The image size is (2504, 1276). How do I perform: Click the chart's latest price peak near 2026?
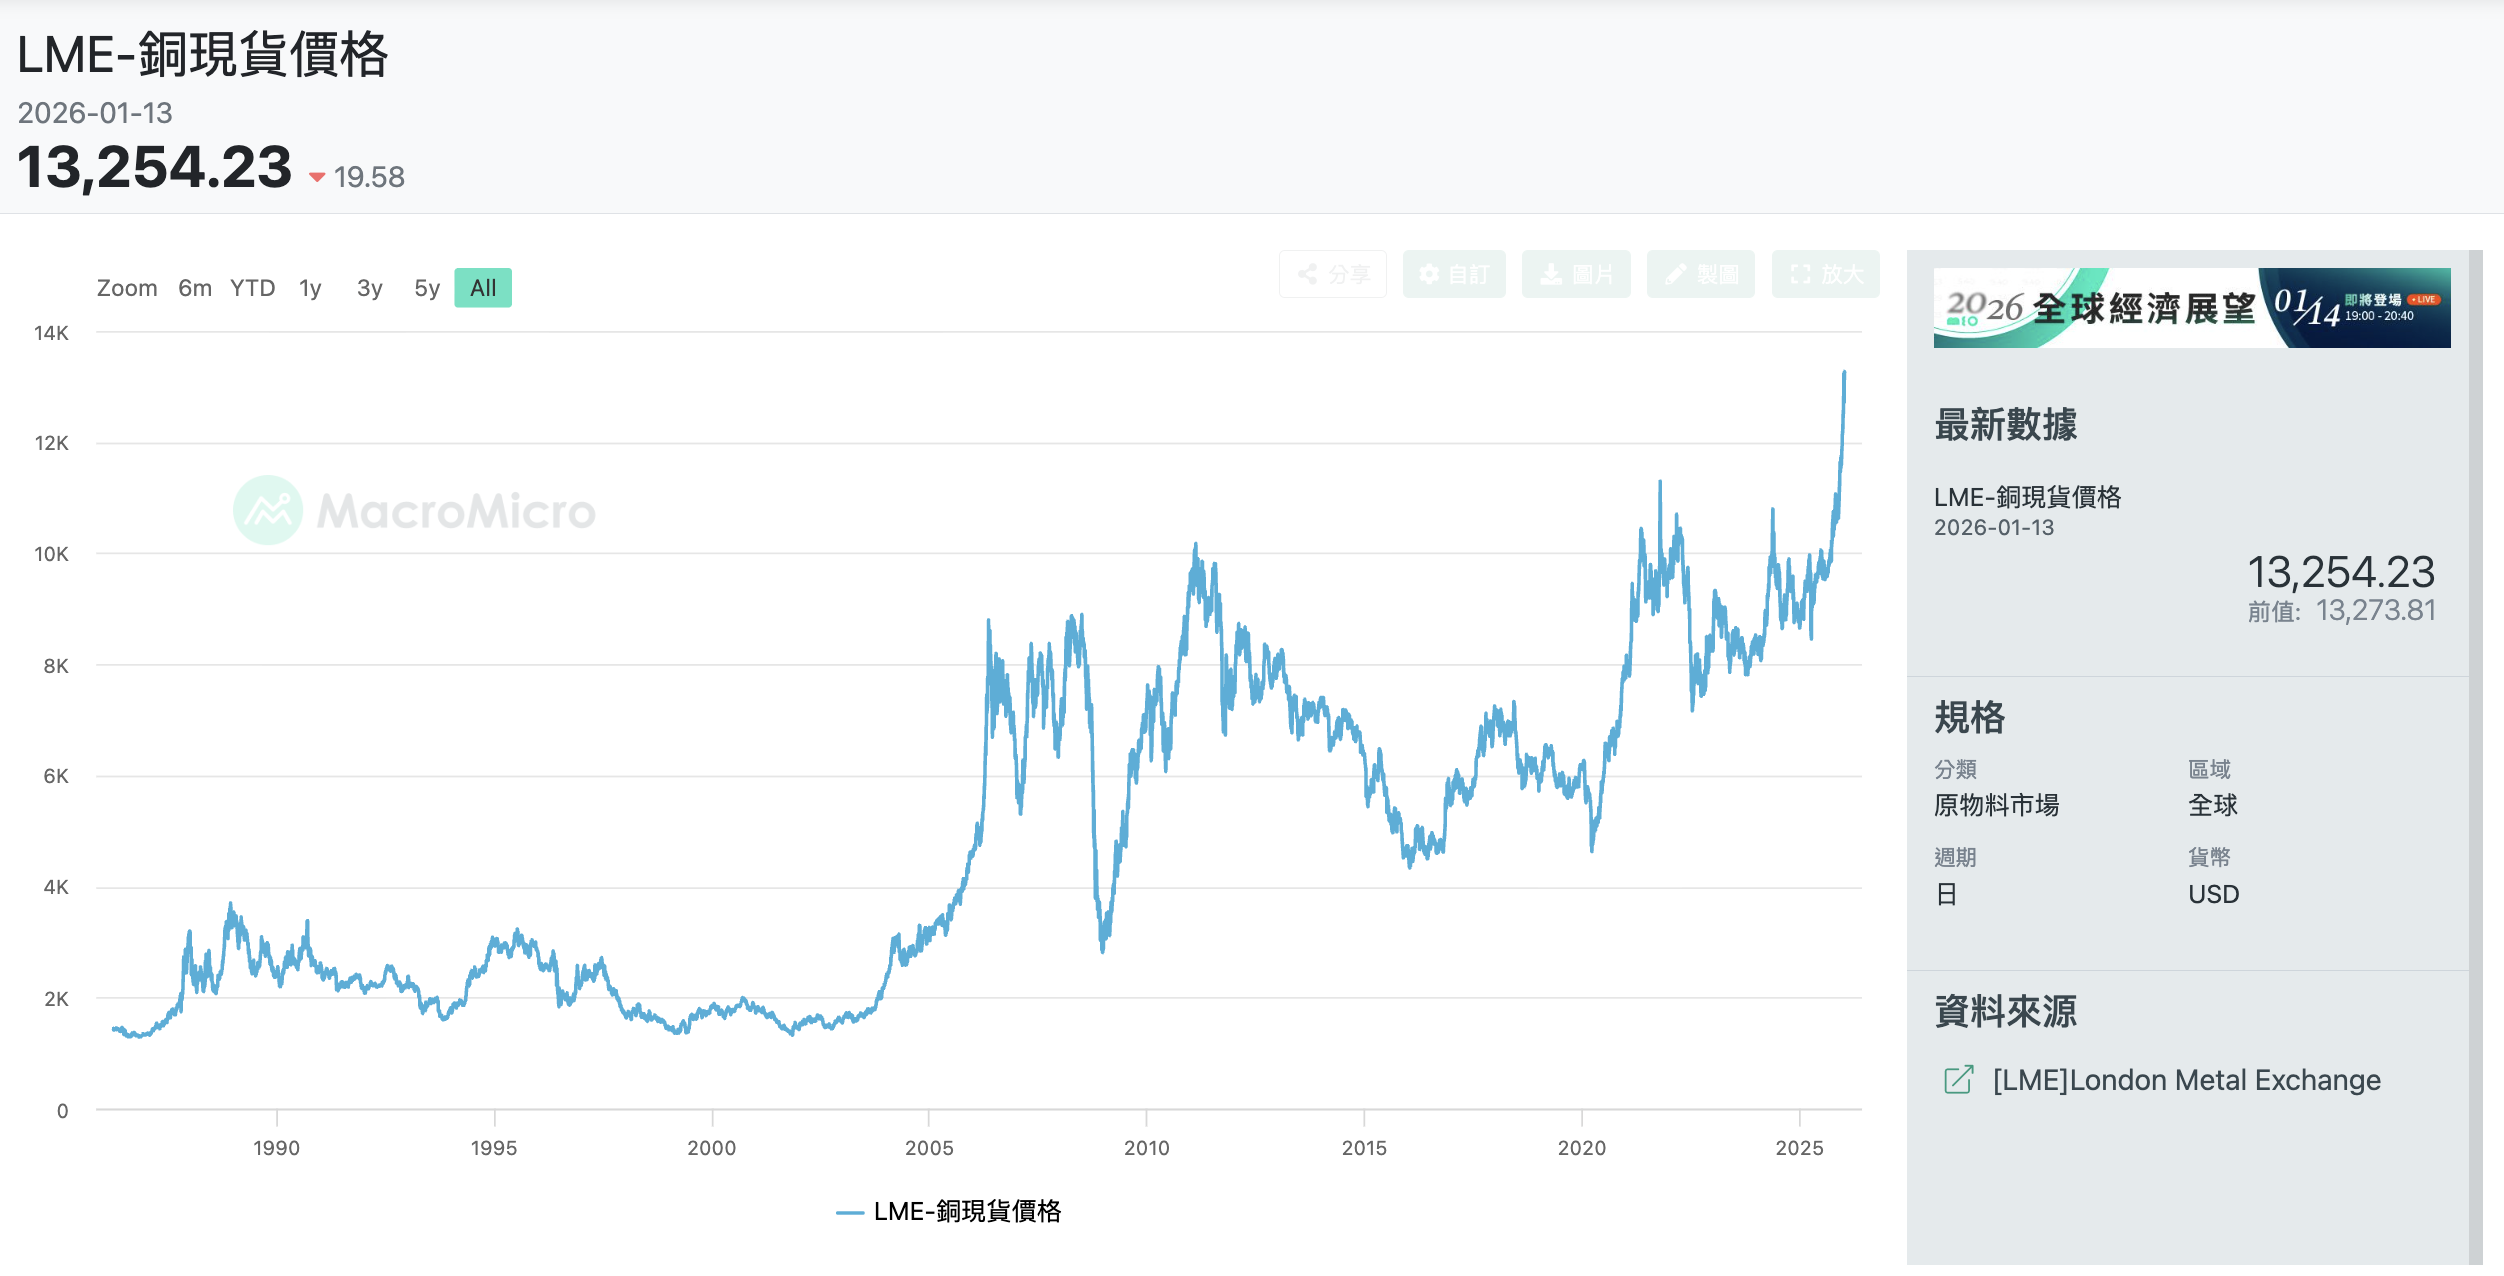pyautogui.click(x=1844, y=373)
